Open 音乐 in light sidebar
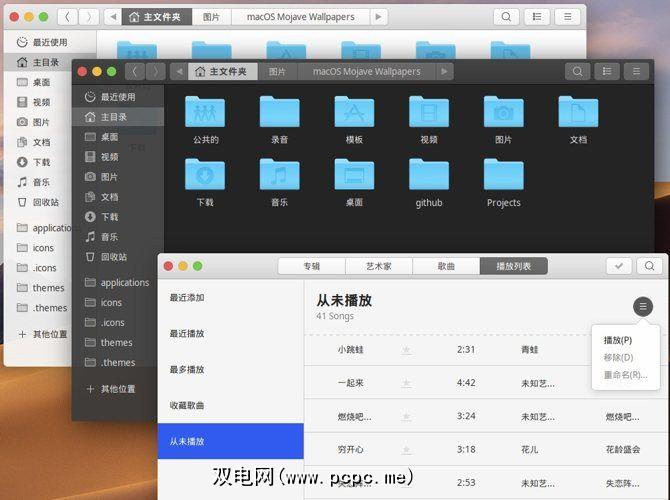 point(38,182)
